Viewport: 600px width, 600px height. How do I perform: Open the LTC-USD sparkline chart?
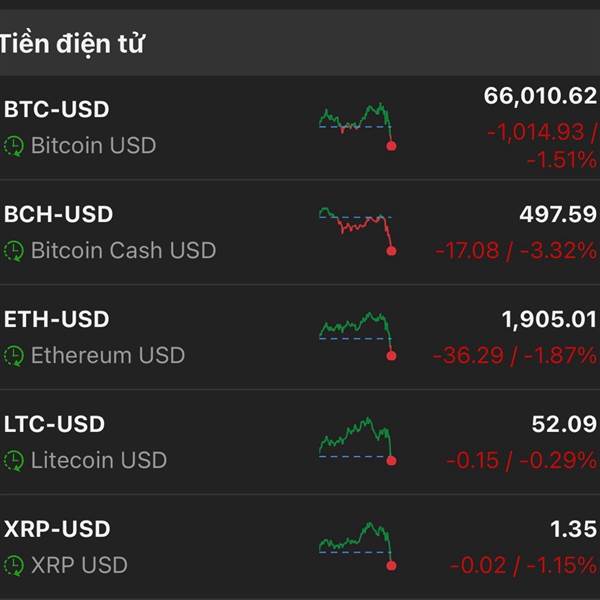click(357, 440)
